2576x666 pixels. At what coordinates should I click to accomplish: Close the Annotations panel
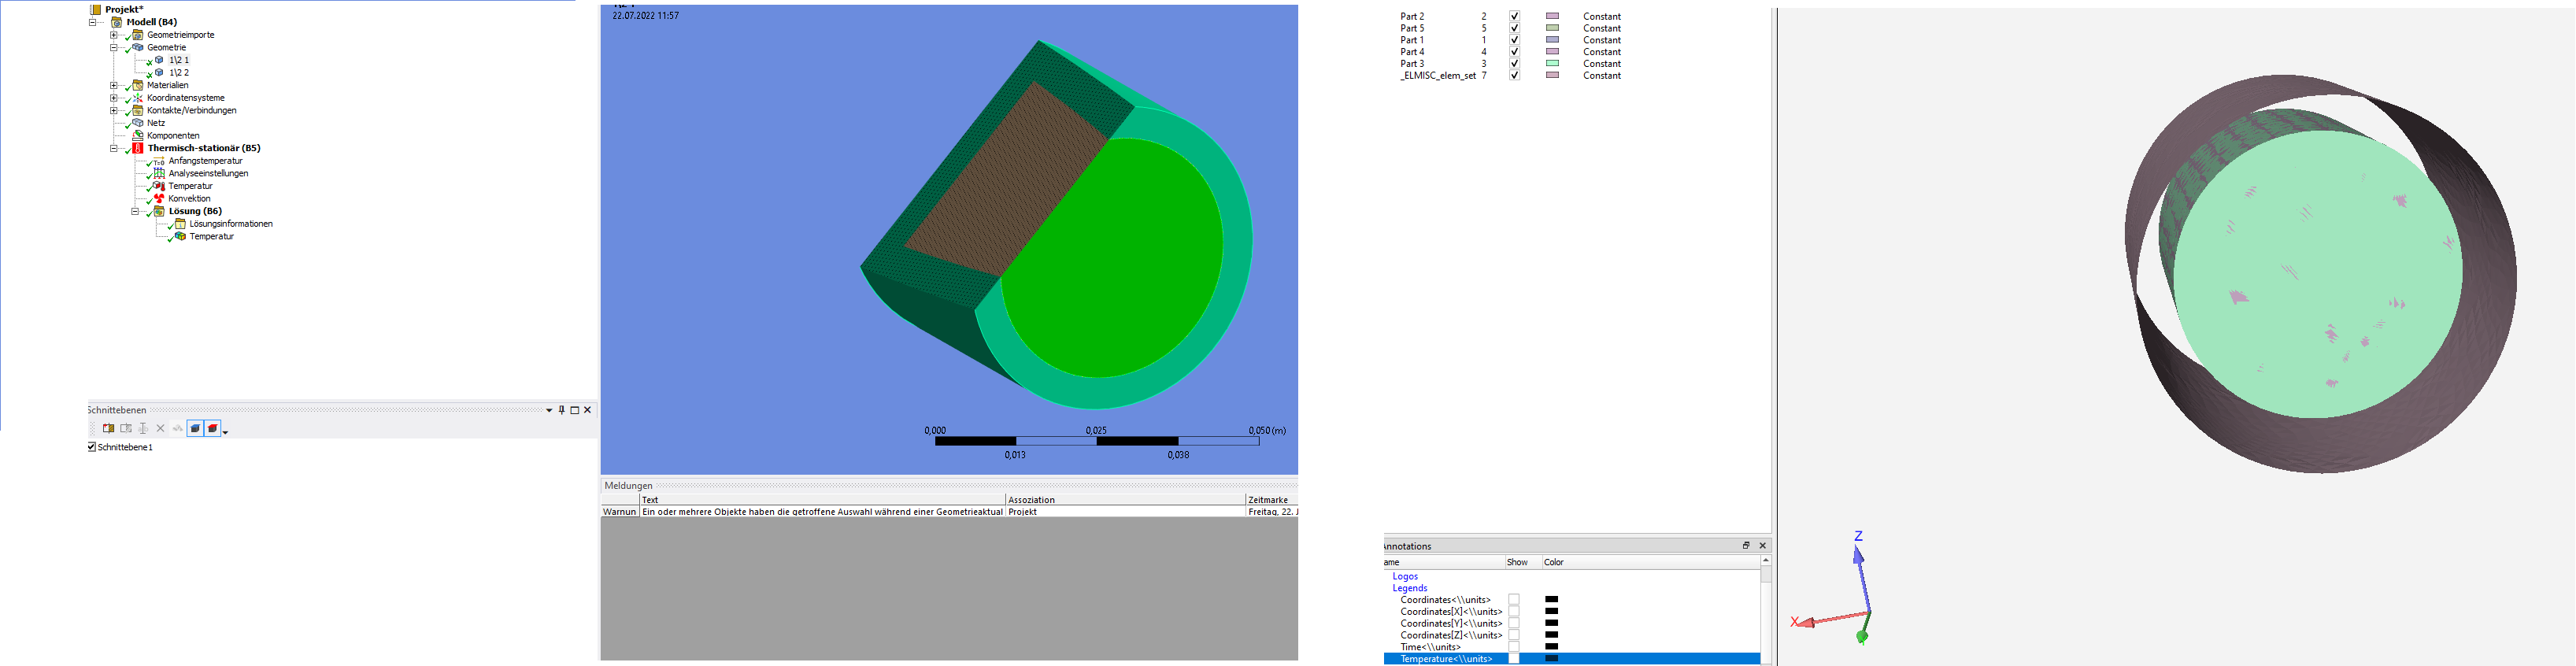click(1762, 545)
